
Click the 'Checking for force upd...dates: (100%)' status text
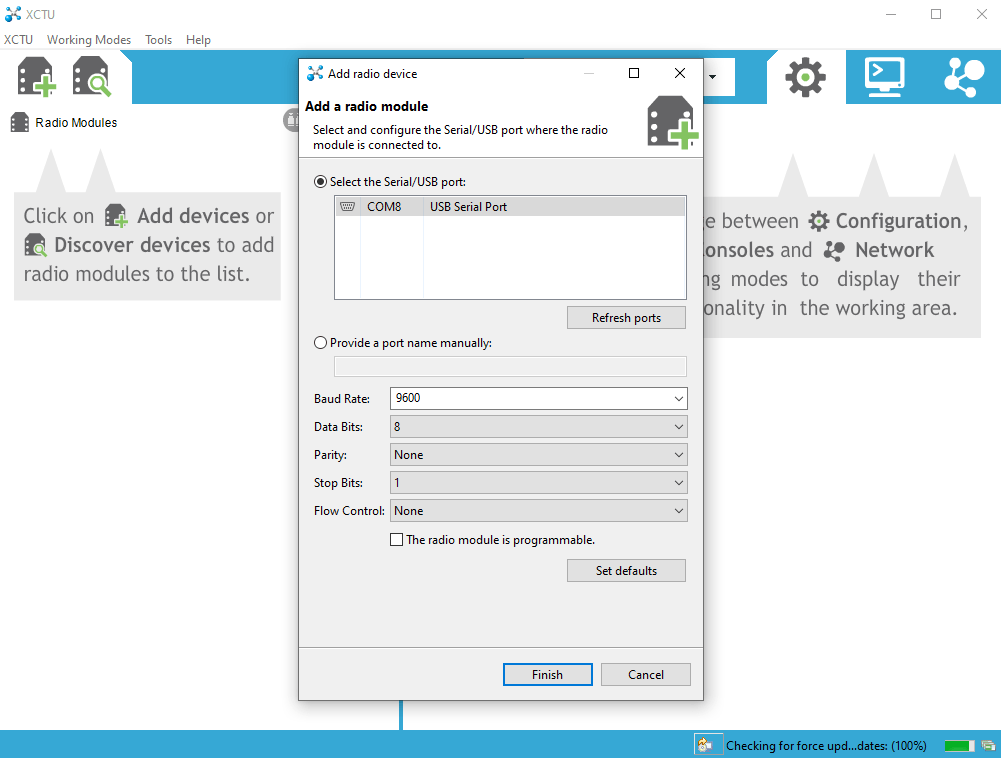(826, 746)
